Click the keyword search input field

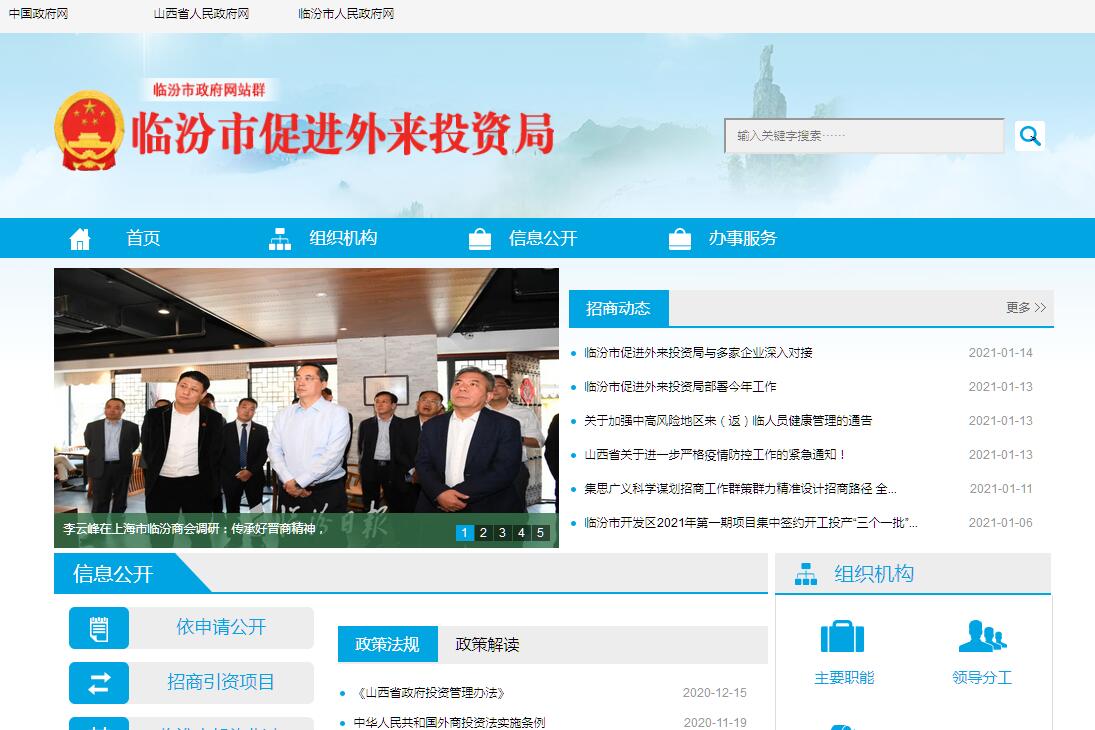click(x=864, y=136)
